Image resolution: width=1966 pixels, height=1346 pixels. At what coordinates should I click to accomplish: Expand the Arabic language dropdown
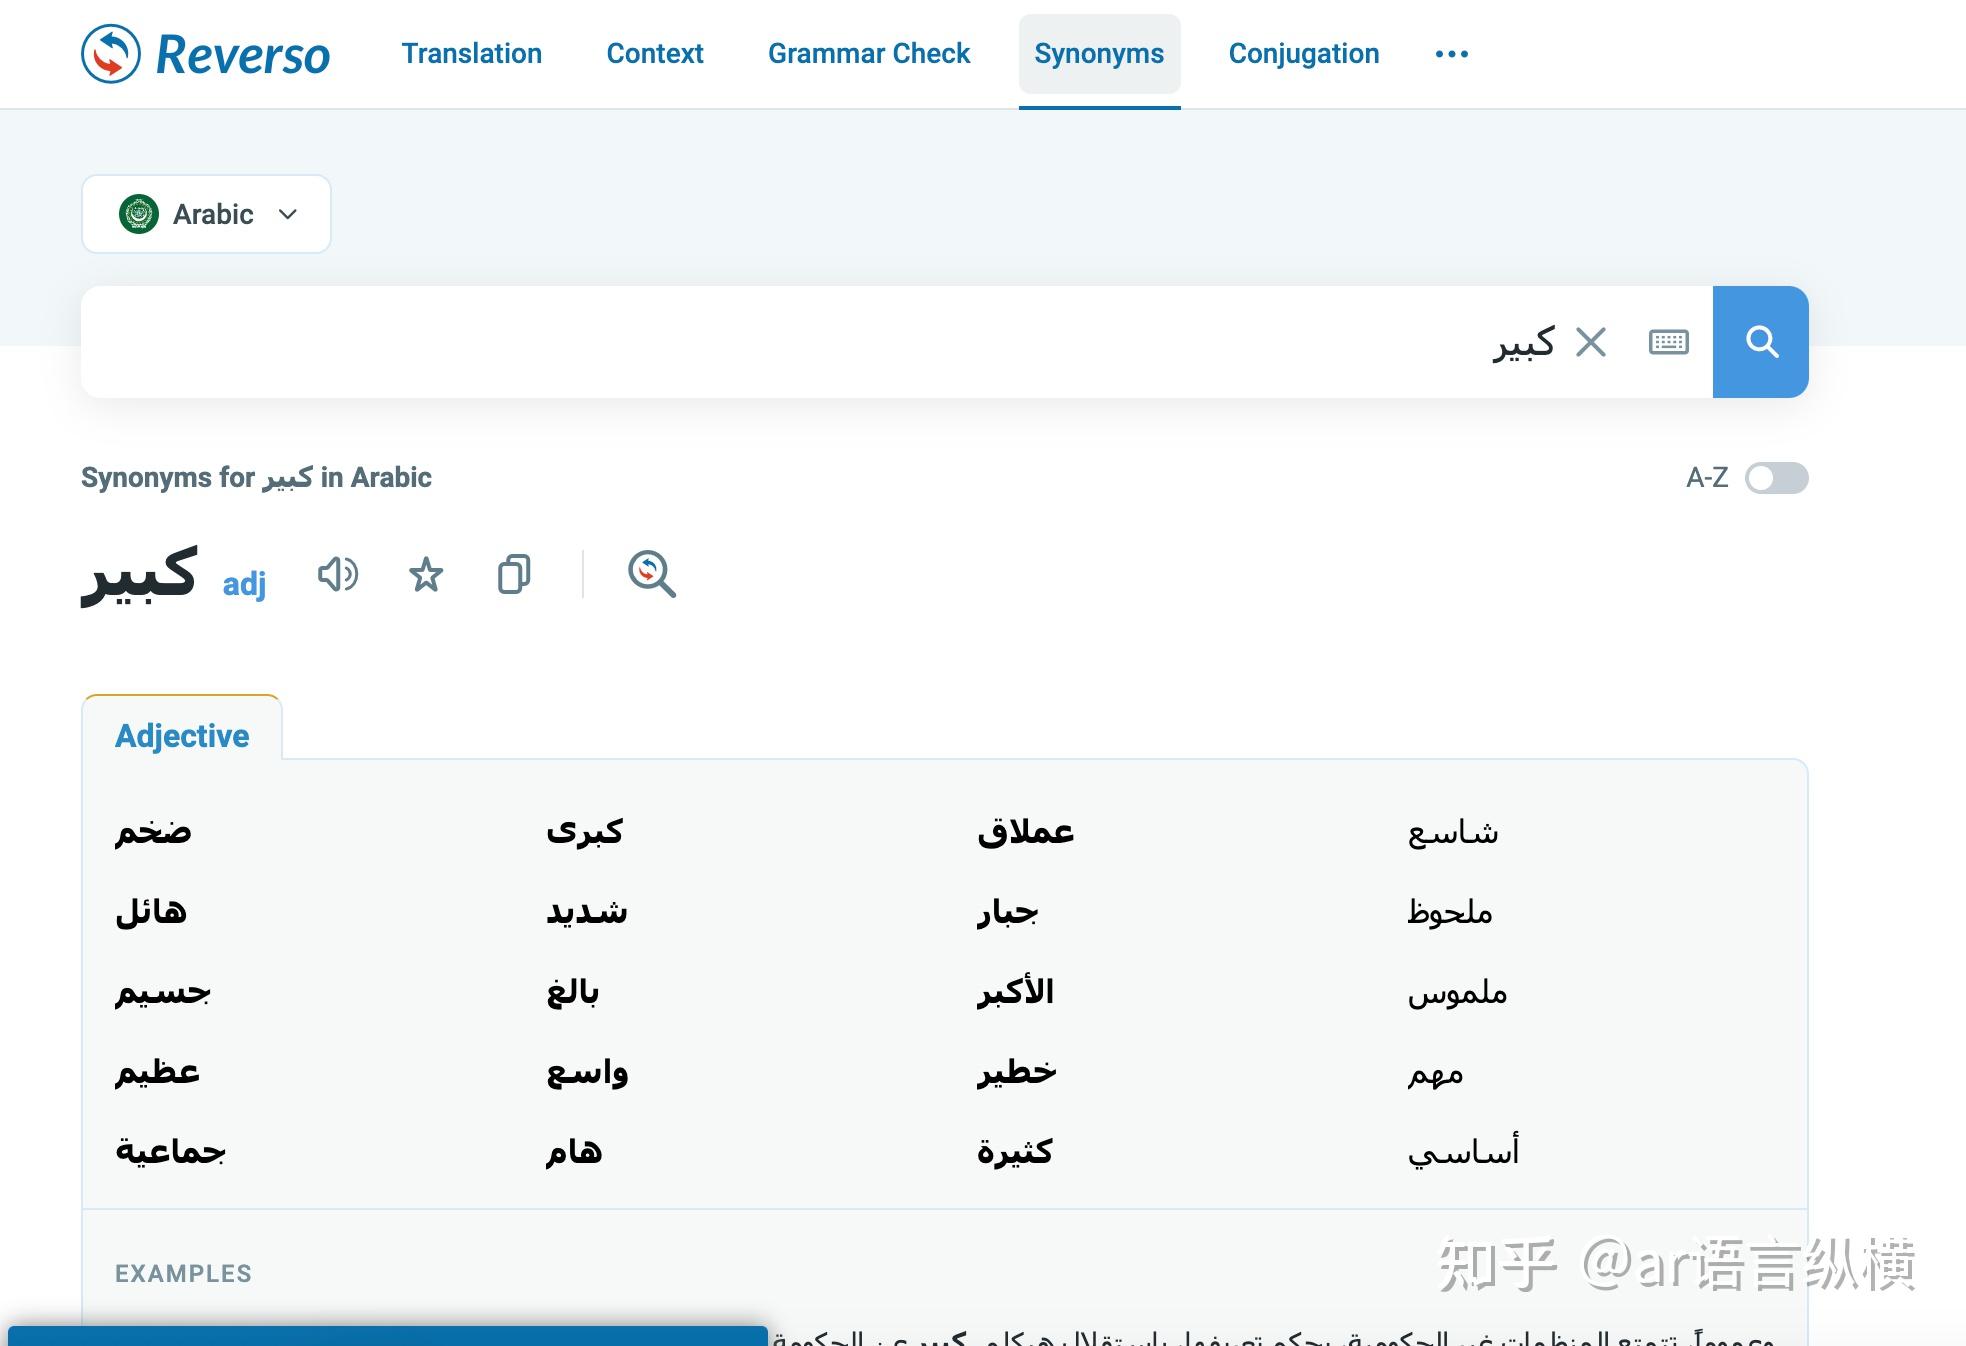(207, 214)
